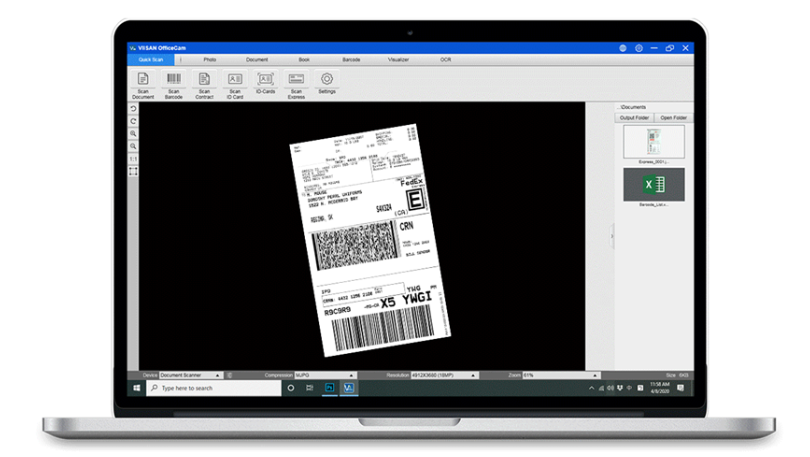Zoom out of the preview image
The height and width of the screenshot is (457, 810).
point(133,146)
